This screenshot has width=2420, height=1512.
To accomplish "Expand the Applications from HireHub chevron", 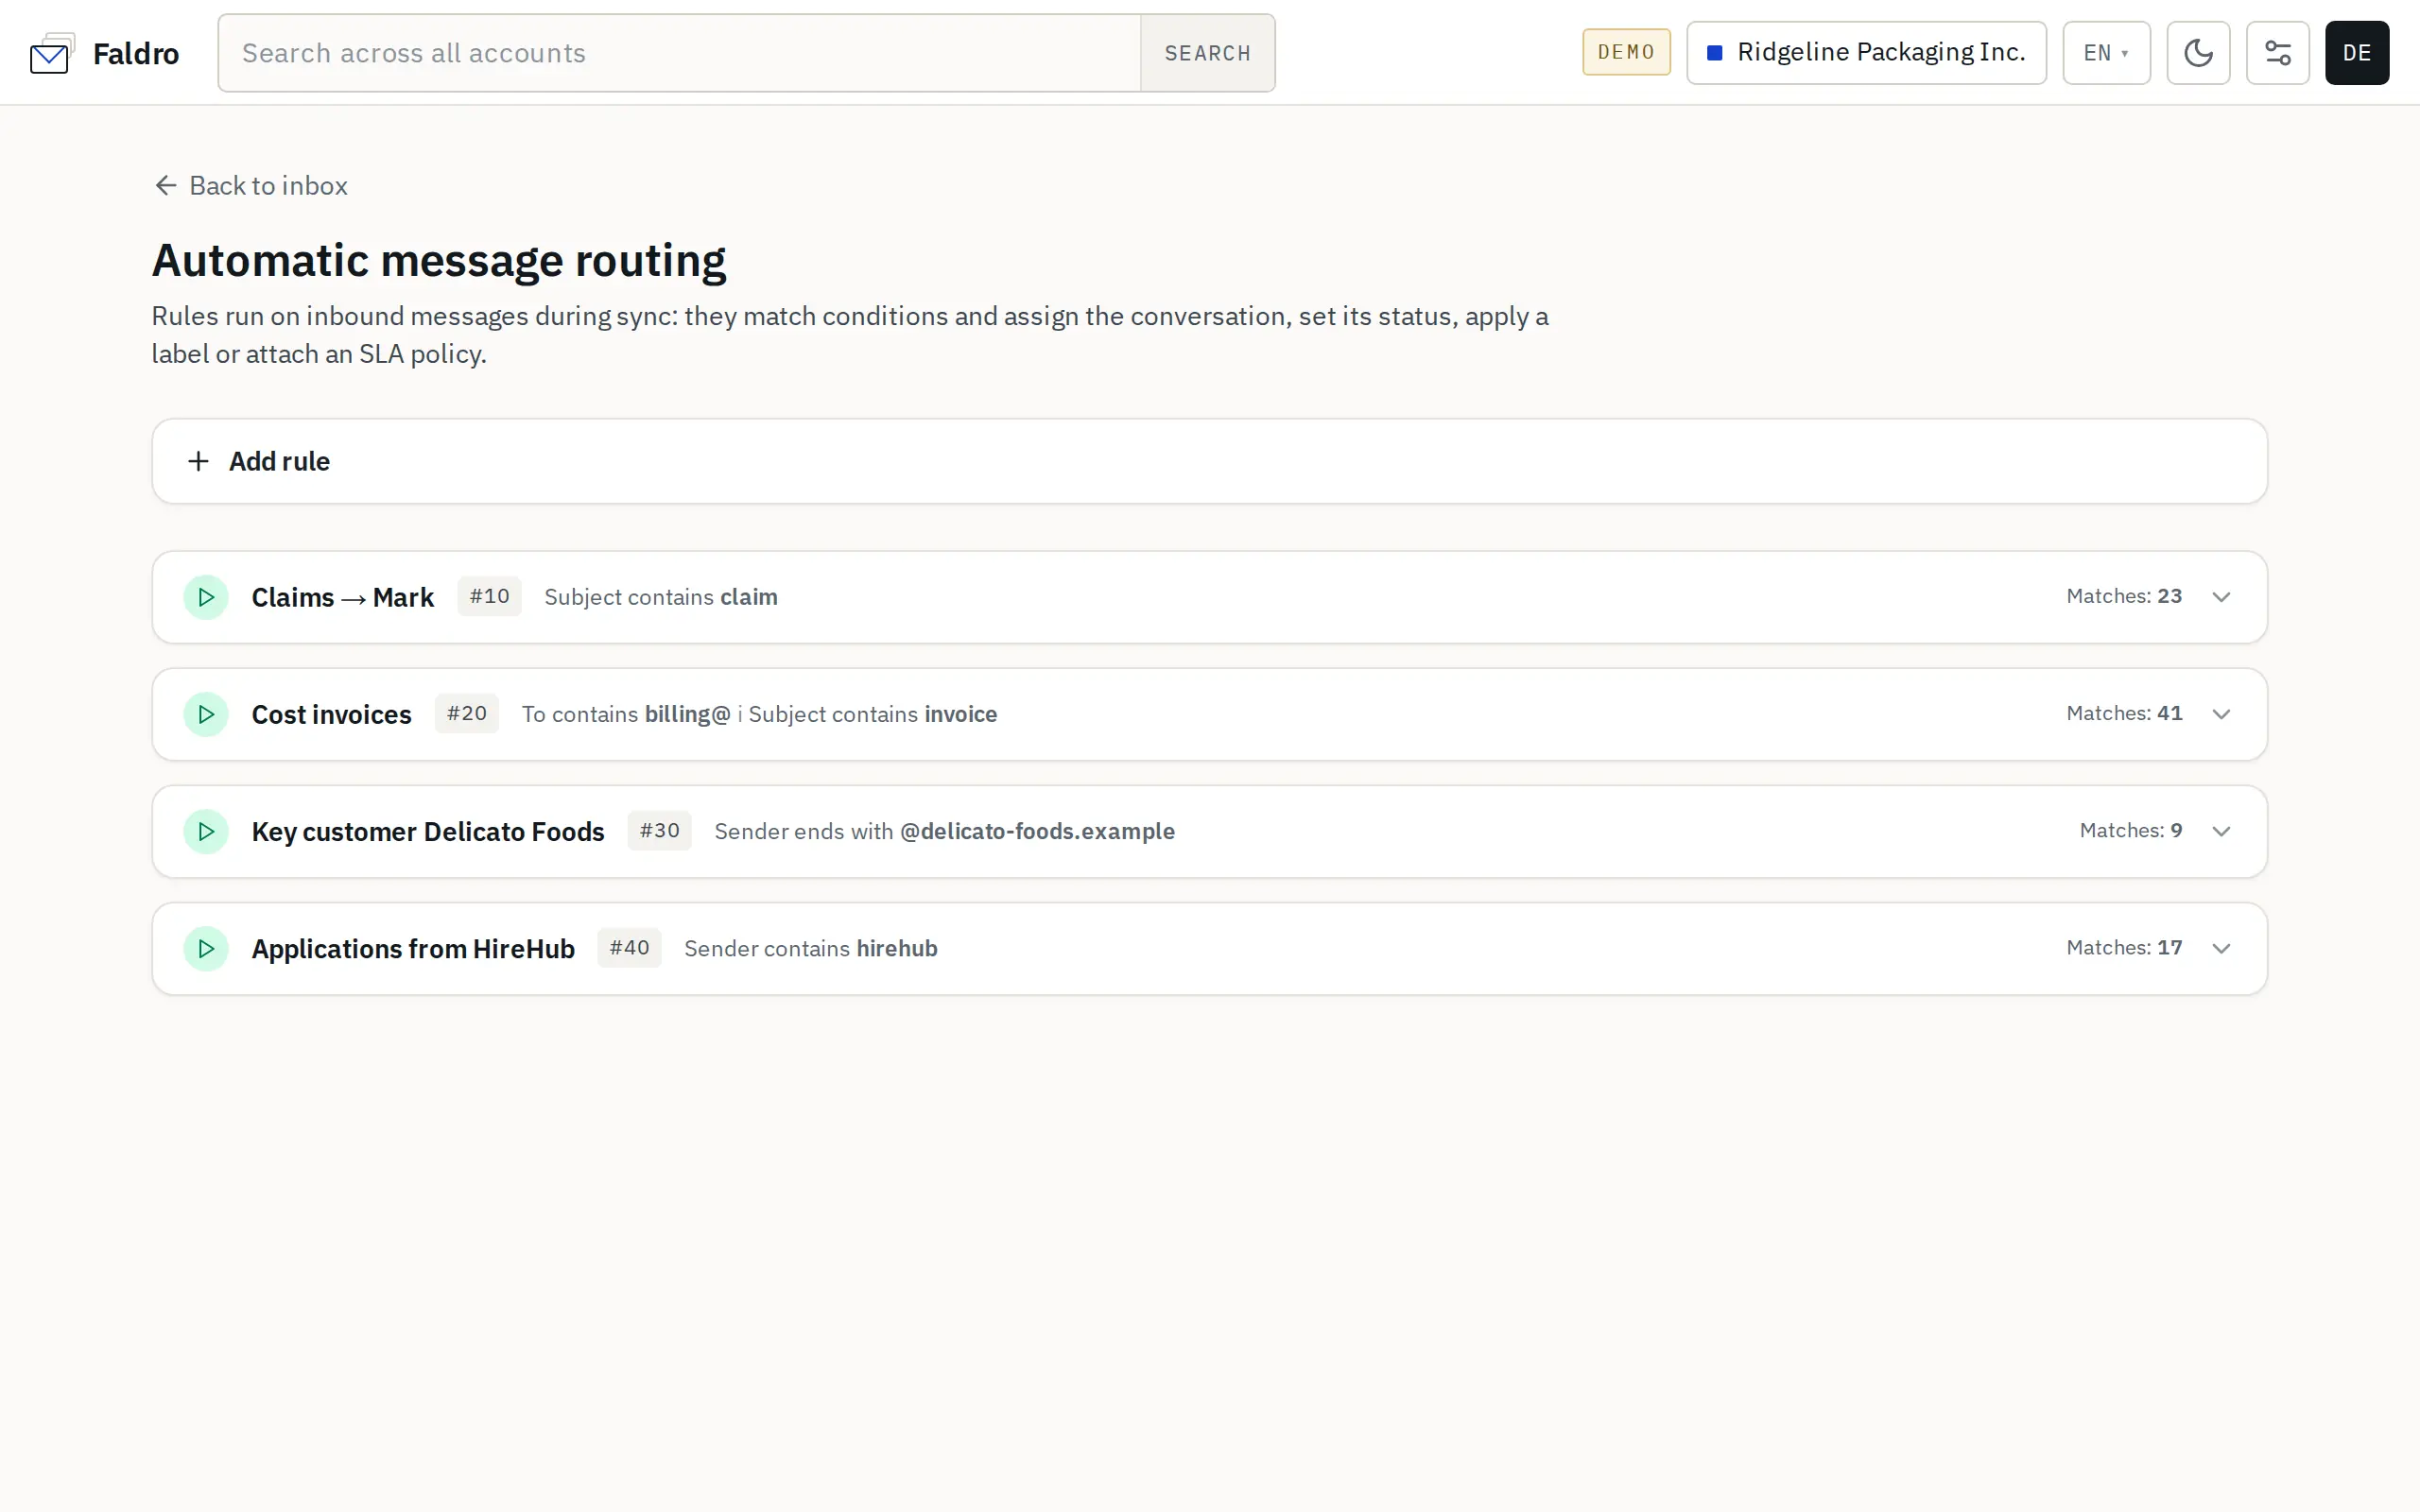I will 2221,948.
